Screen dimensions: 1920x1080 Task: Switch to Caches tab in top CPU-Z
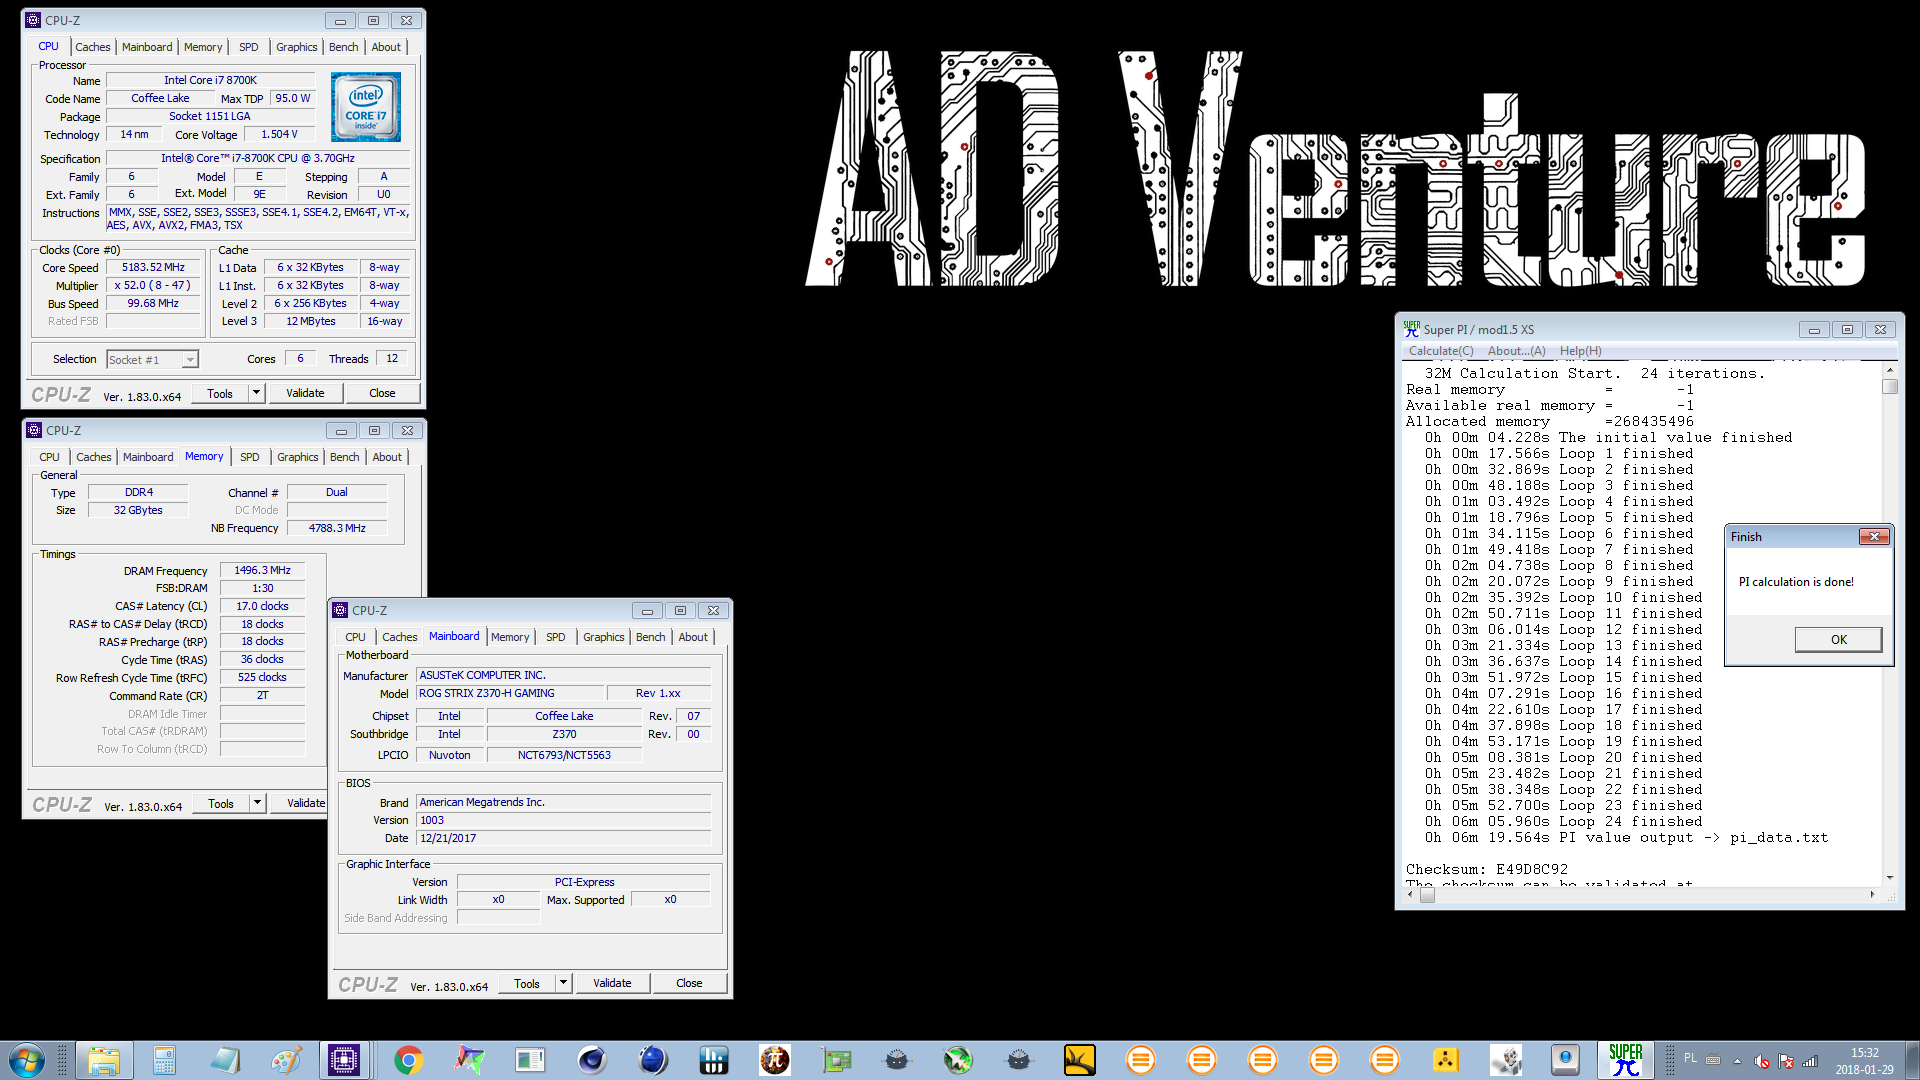tap(92, 47)
